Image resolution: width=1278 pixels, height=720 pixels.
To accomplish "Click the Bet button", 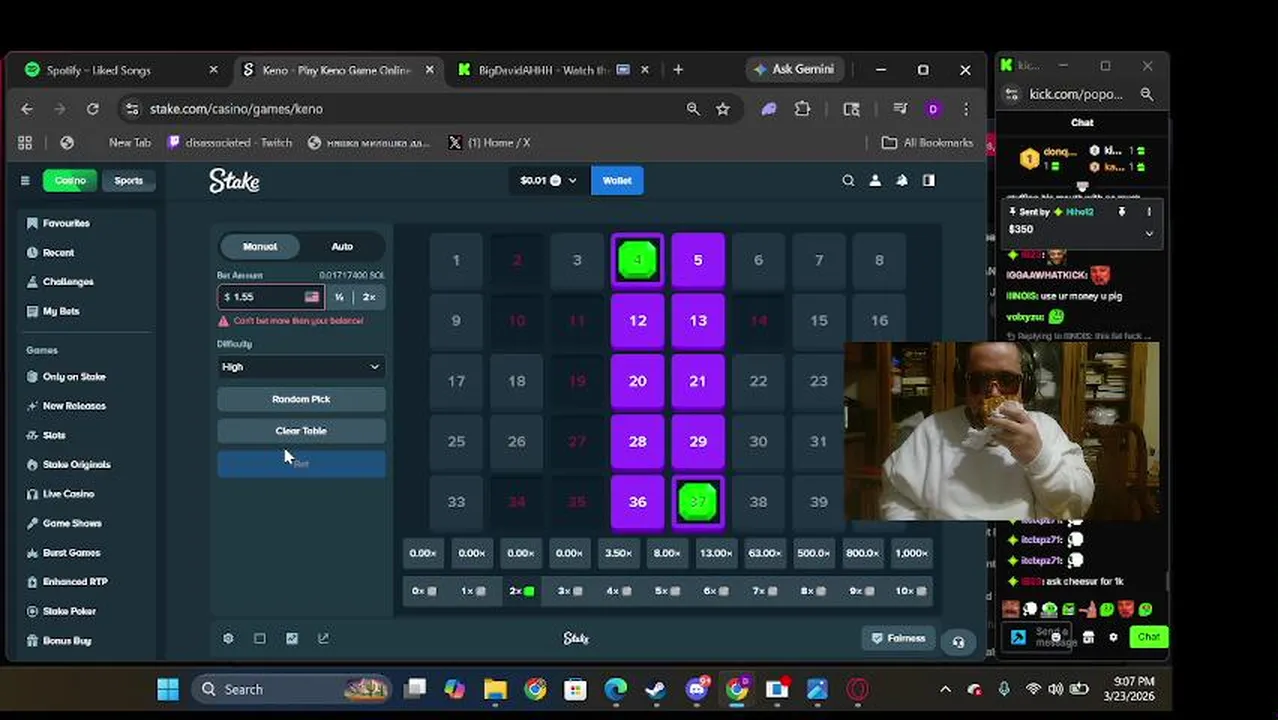I will click(x=301, y=464).
